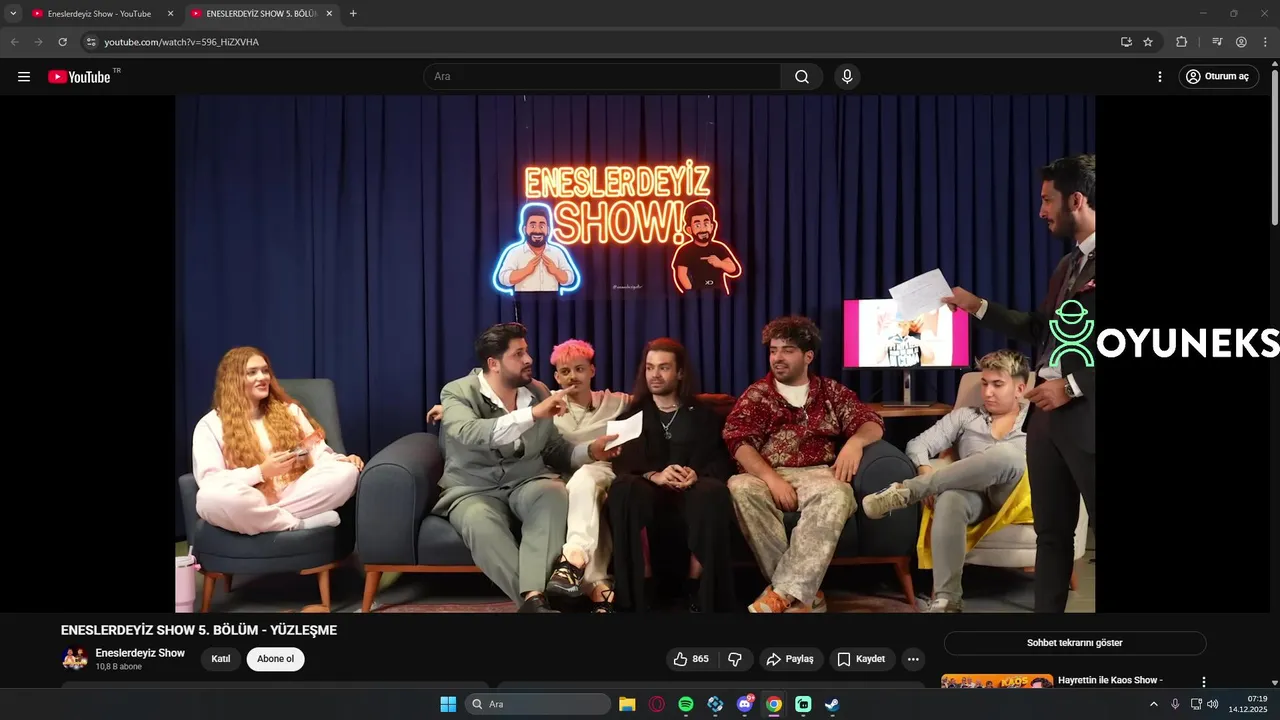This screenshot has width=1280, height=720.
Task: Click the Oturum aç sign-in button
Action: tap(1218, 76)
